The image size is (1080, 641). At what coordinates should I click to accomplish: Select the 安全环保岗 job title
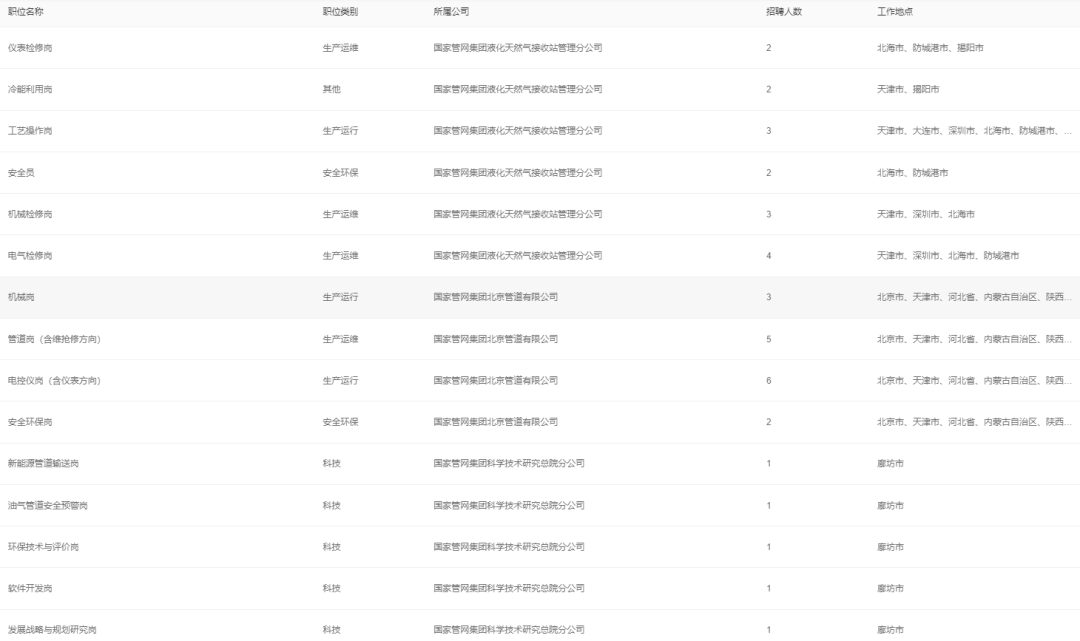click(30, 422)
